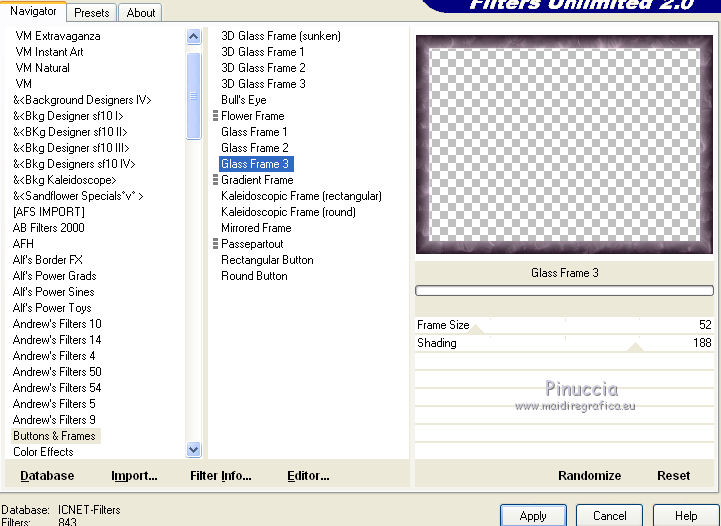Select Andrew's Filters 10 category

(57, 324)
